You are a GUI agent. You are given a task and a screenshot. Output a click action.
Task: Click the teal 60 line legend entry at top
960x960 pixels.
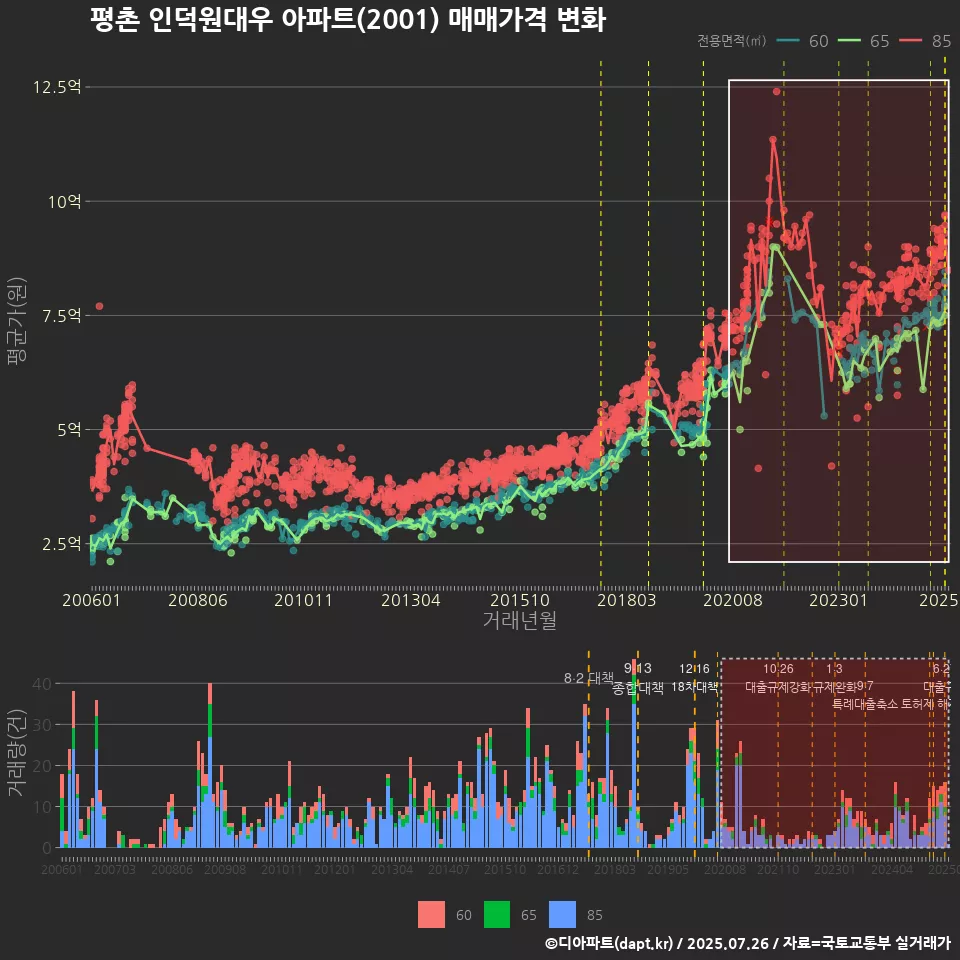click(x=802, y=41)
